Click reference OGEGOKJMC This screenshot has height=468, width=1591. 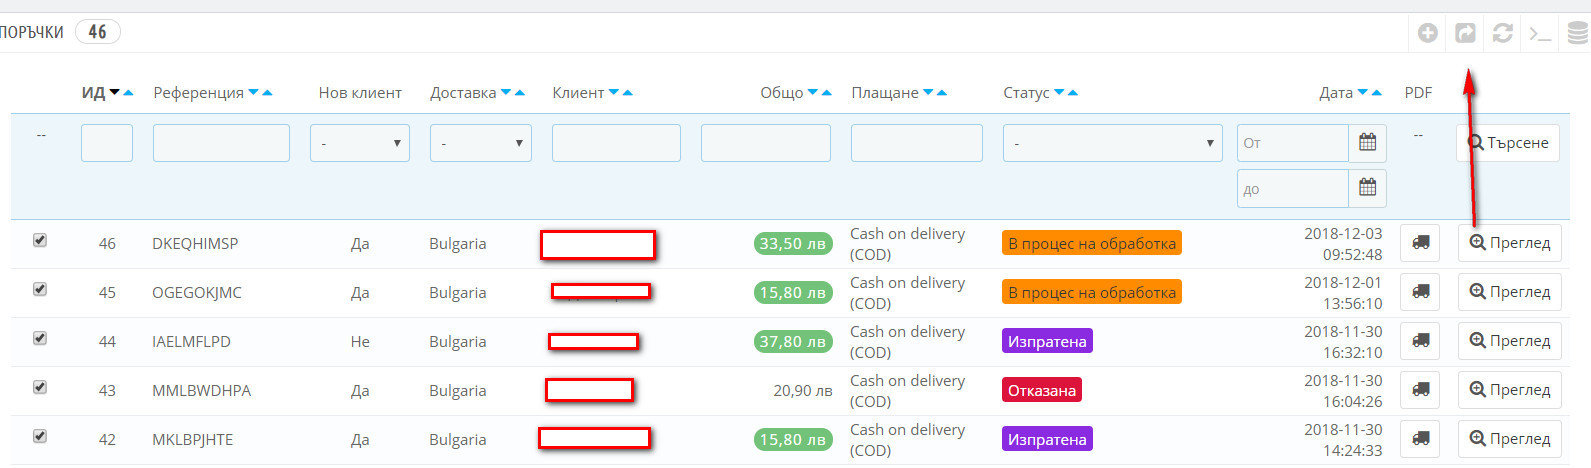197,292
